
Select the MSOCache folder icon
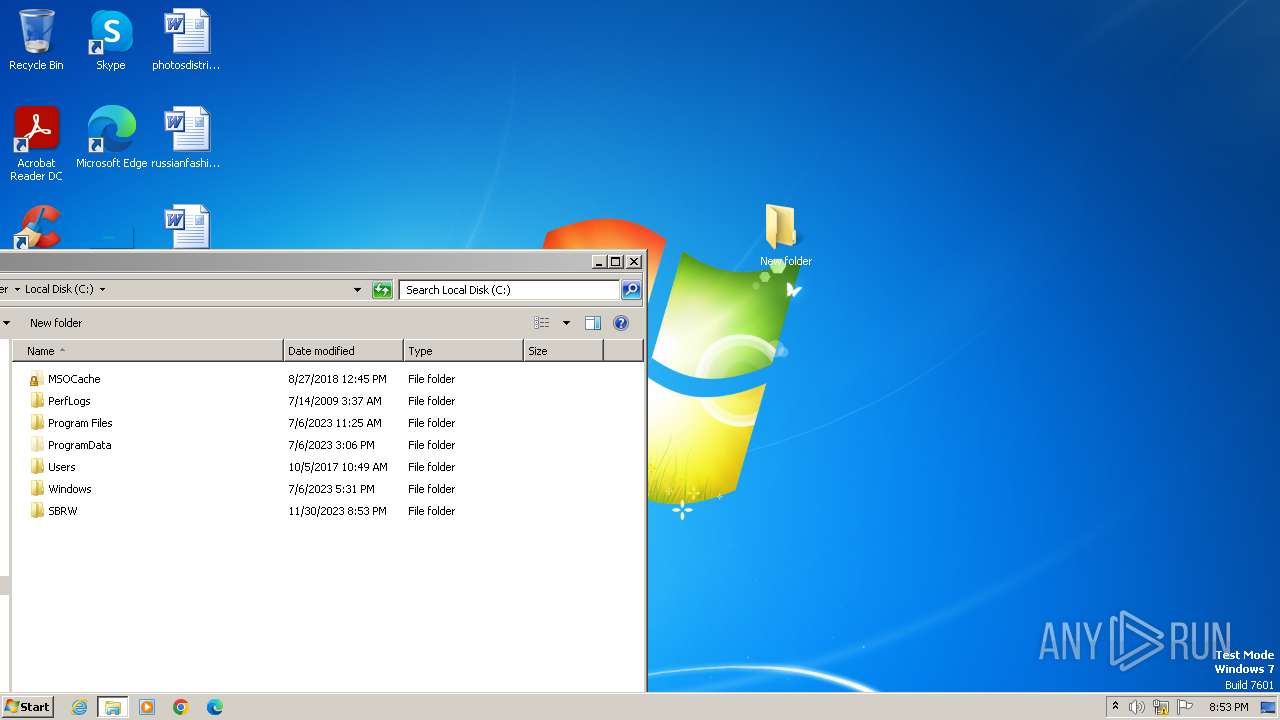(x=37, y=379)
